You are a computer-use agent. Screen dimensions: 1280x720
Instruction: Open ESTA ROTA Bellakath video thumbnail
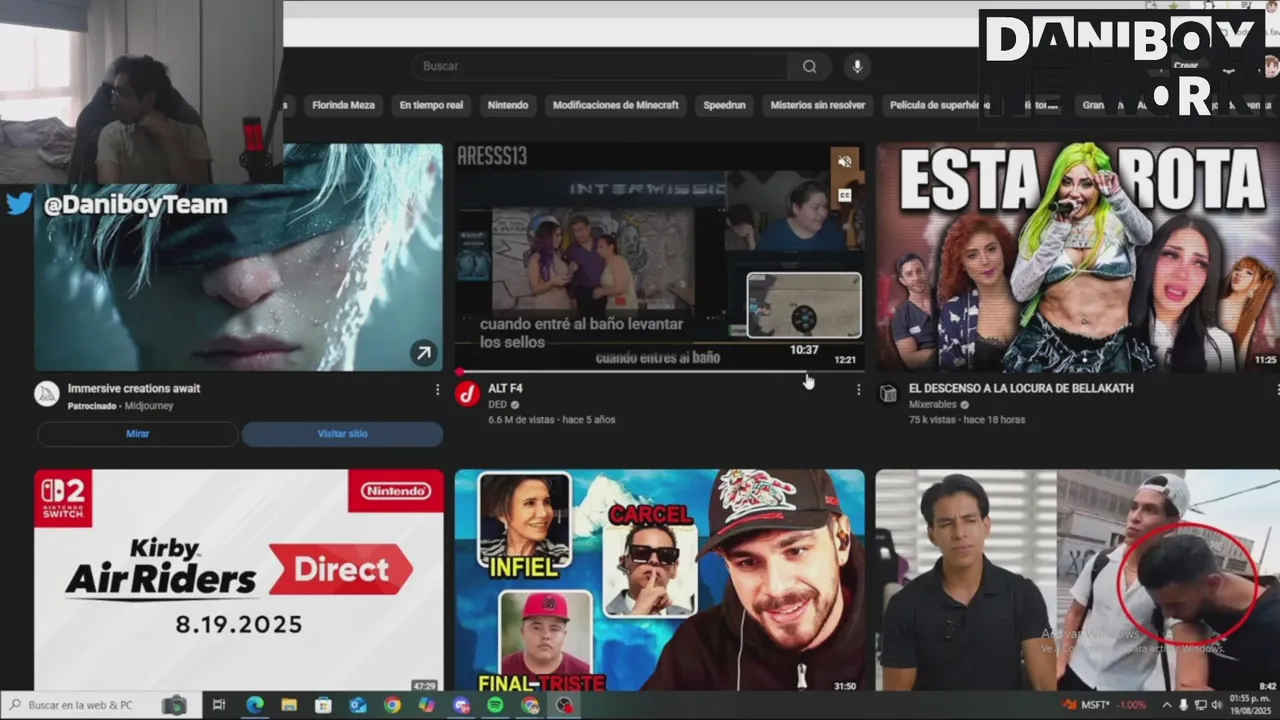[x=1078, y=257]
